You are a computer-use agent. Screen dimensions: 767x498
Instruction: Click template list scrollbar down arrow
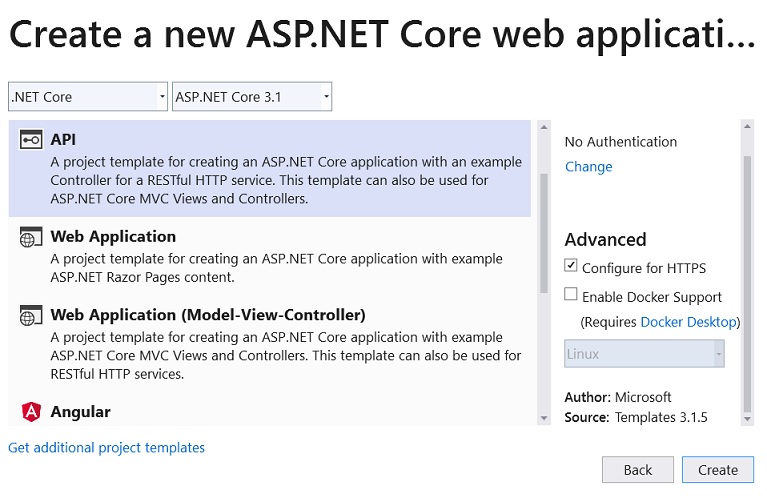(544, 418)
